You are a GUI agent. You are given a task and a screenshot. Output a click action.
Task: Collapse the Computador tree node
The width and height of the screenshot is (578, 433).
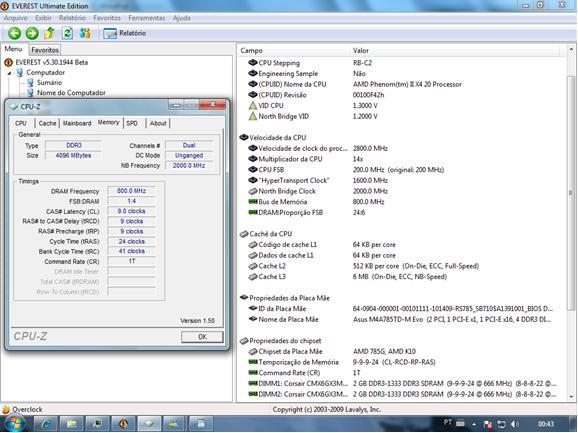(9, 73)
